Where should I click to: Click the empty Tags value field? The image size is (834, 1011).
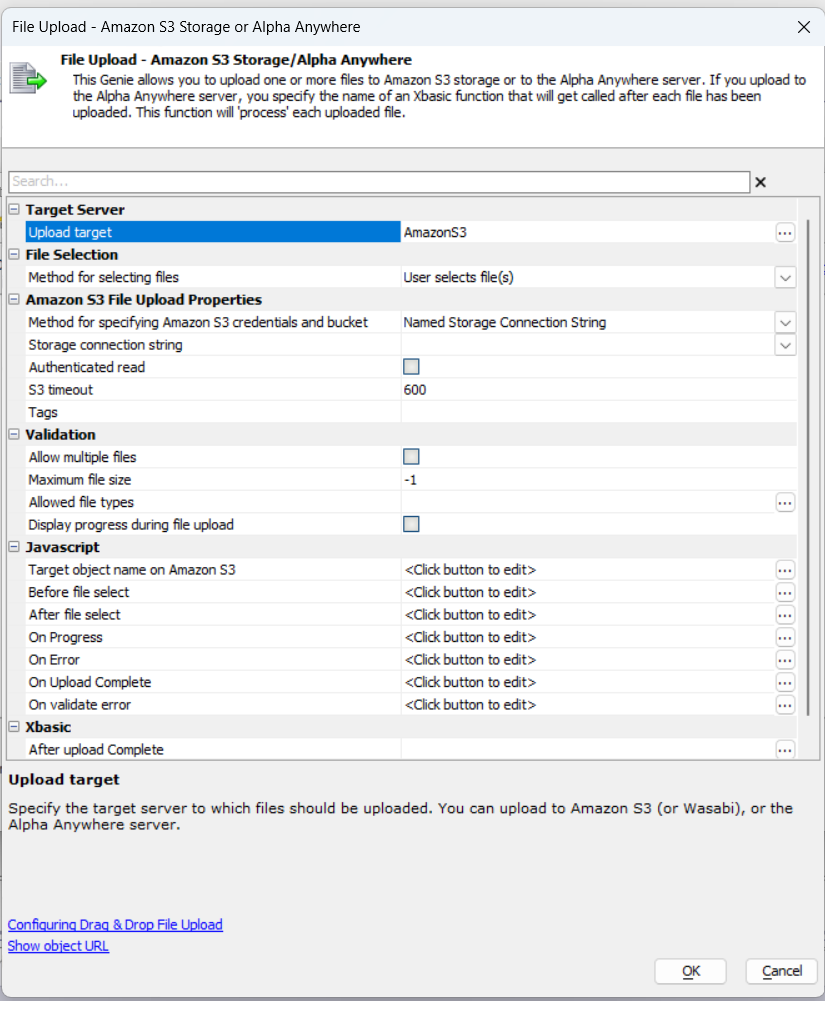tap(599, 412)
